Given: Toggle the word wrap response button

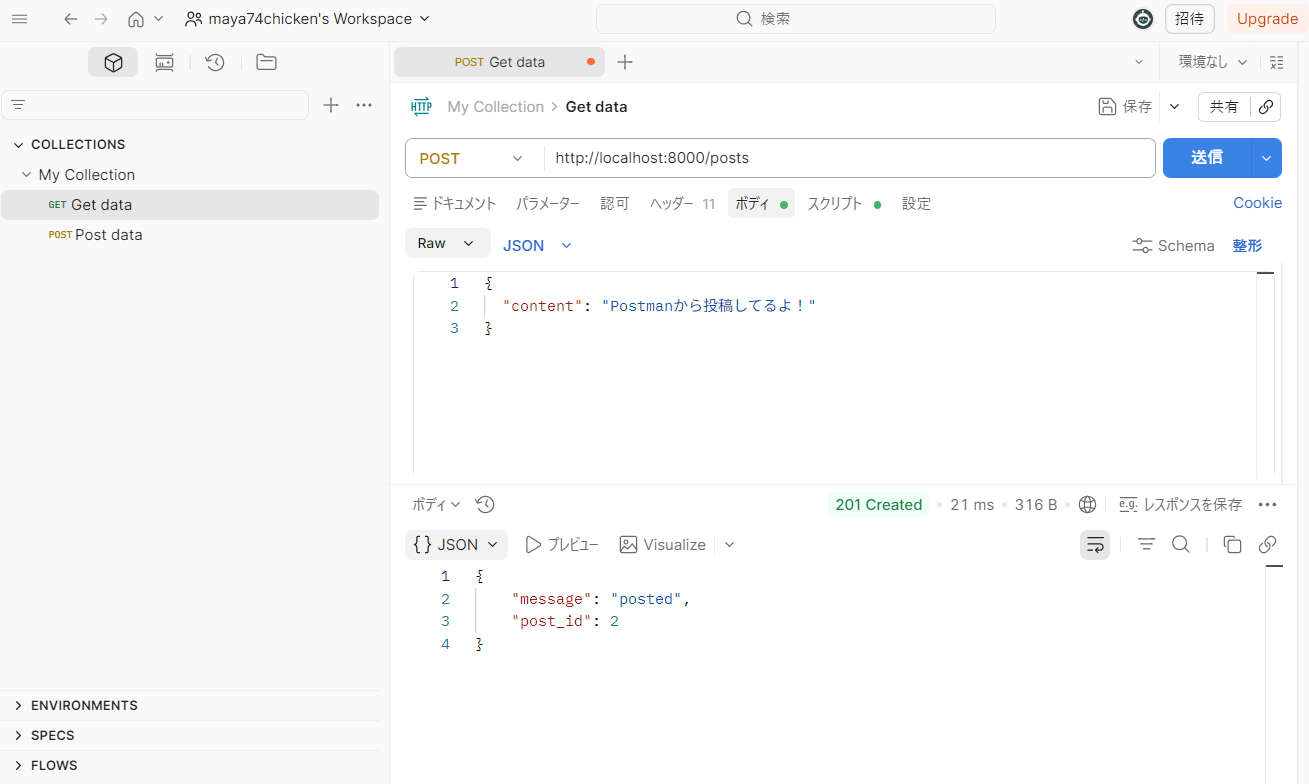Looking at the screenshot, I should click(x=1095, y=545).
